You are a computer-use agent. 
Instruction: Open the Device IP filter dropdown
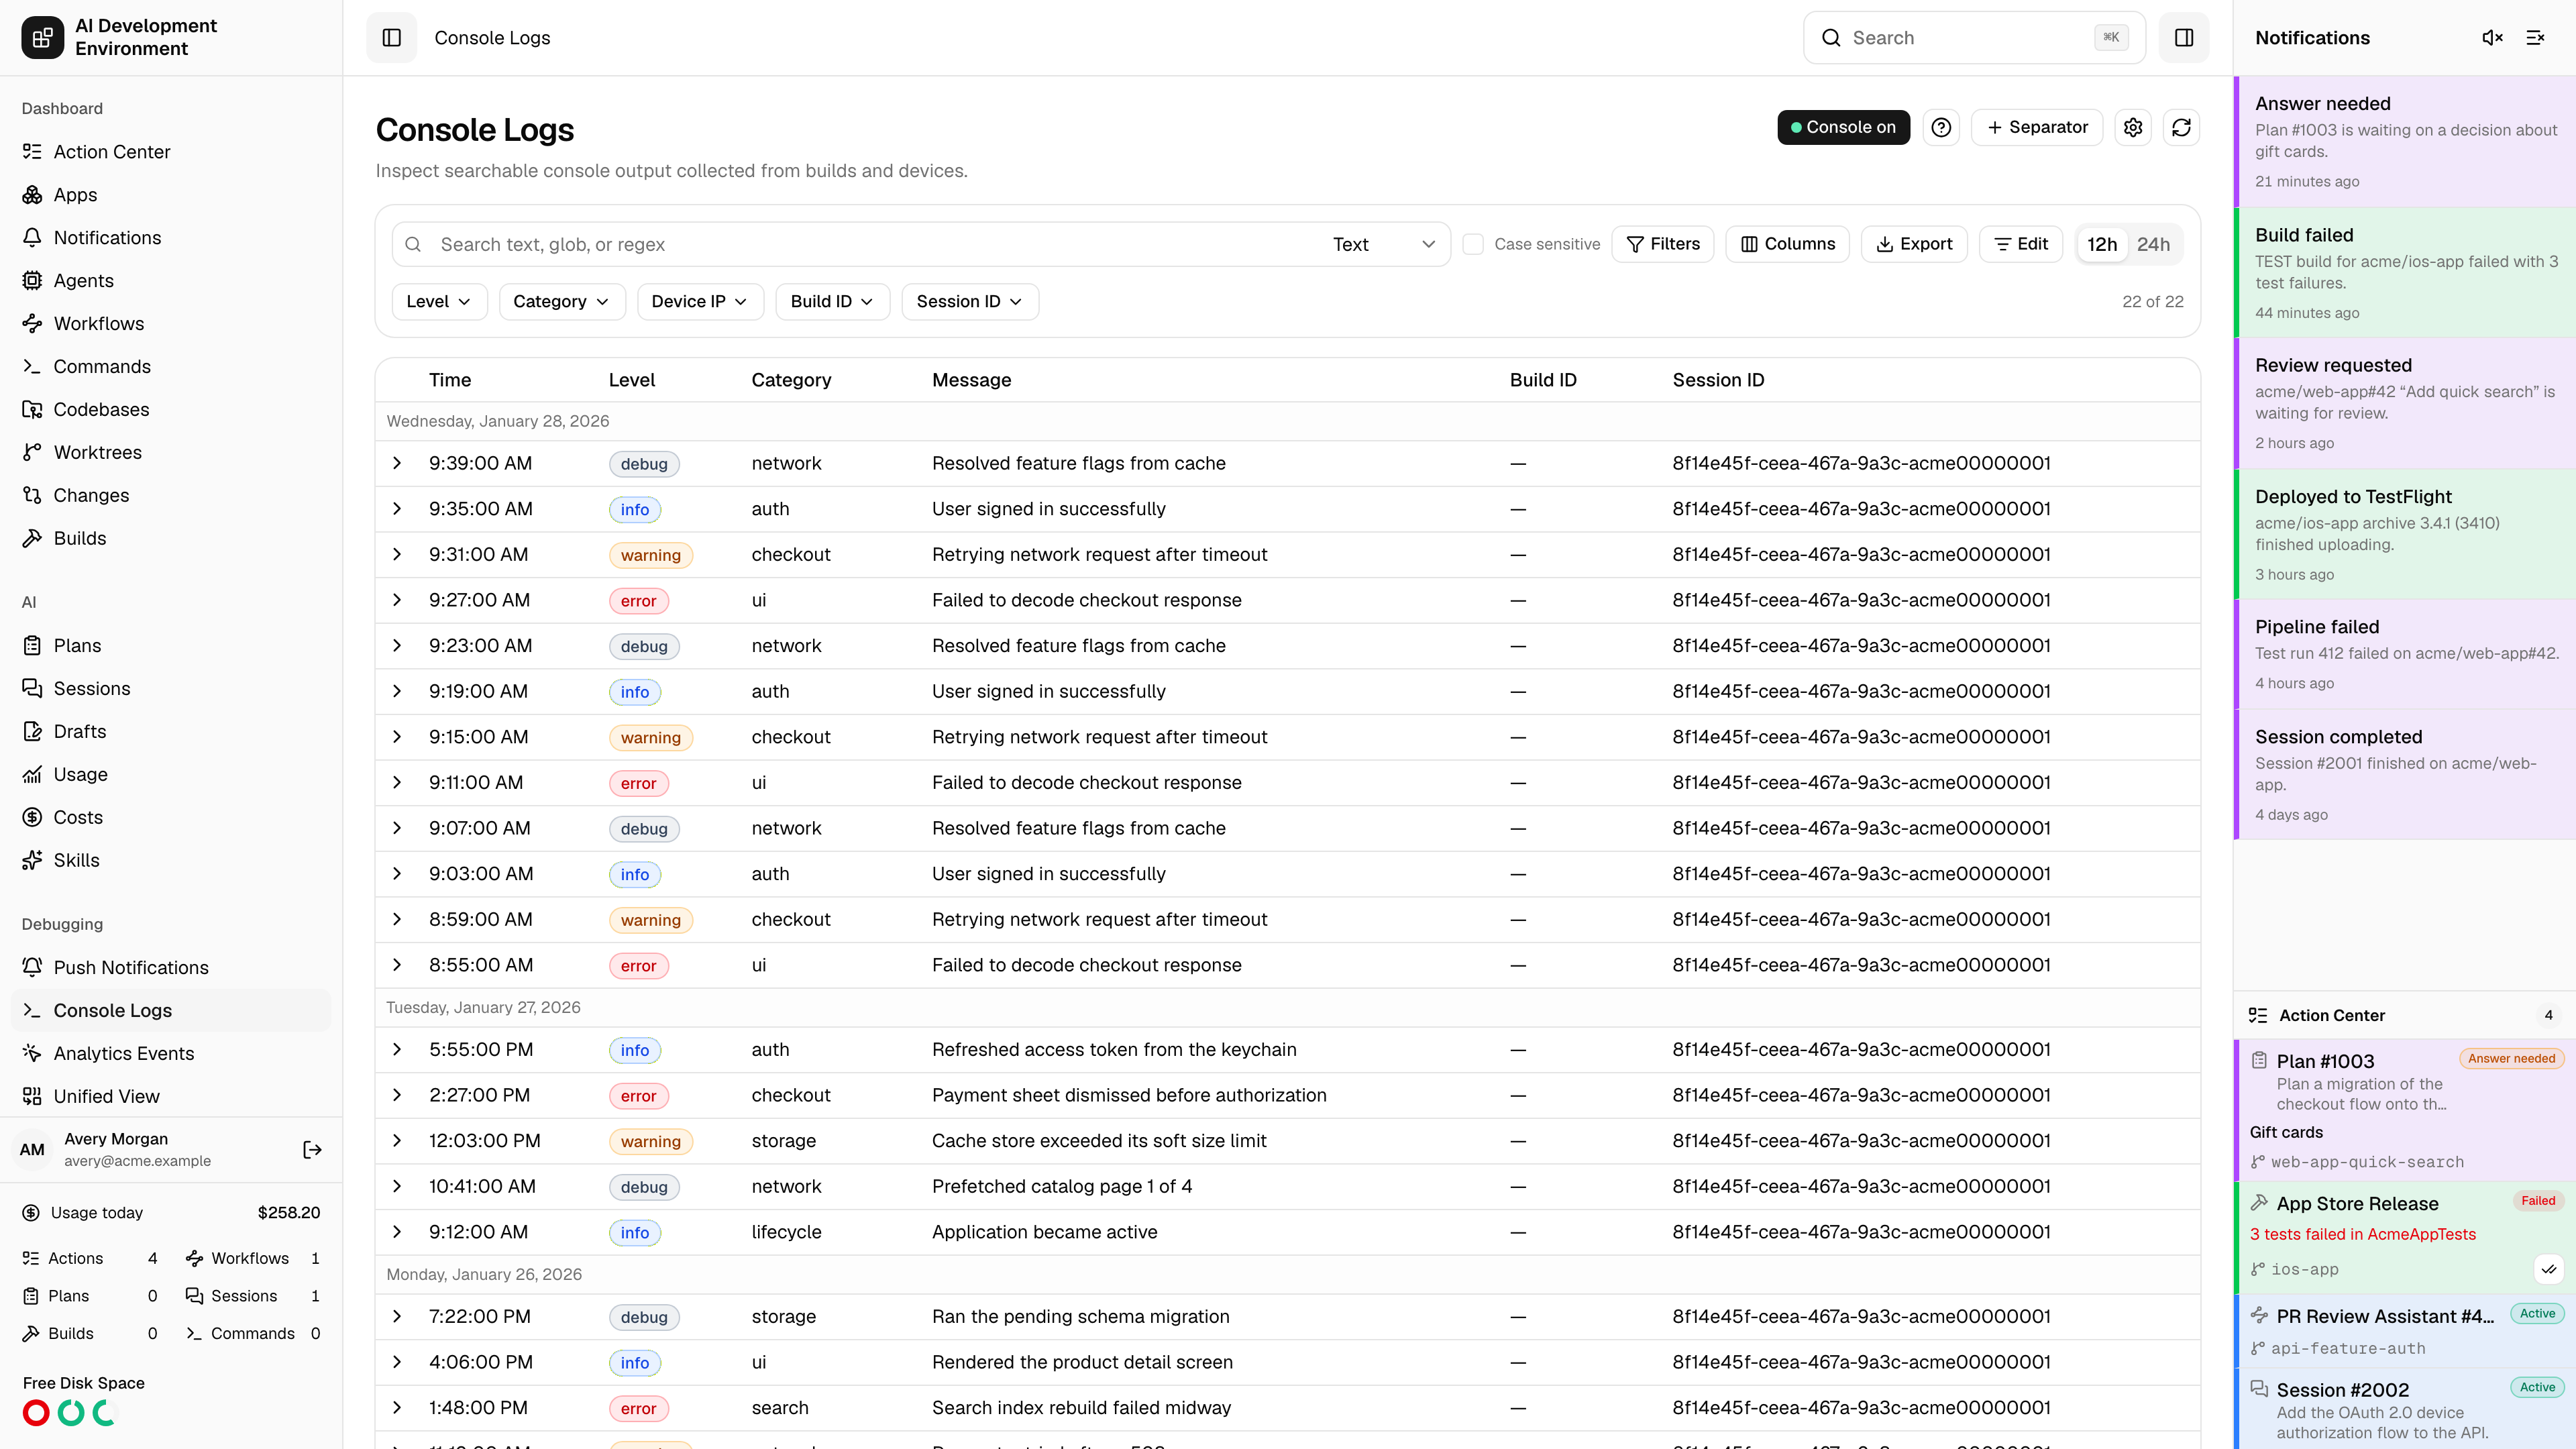[700, 302]
